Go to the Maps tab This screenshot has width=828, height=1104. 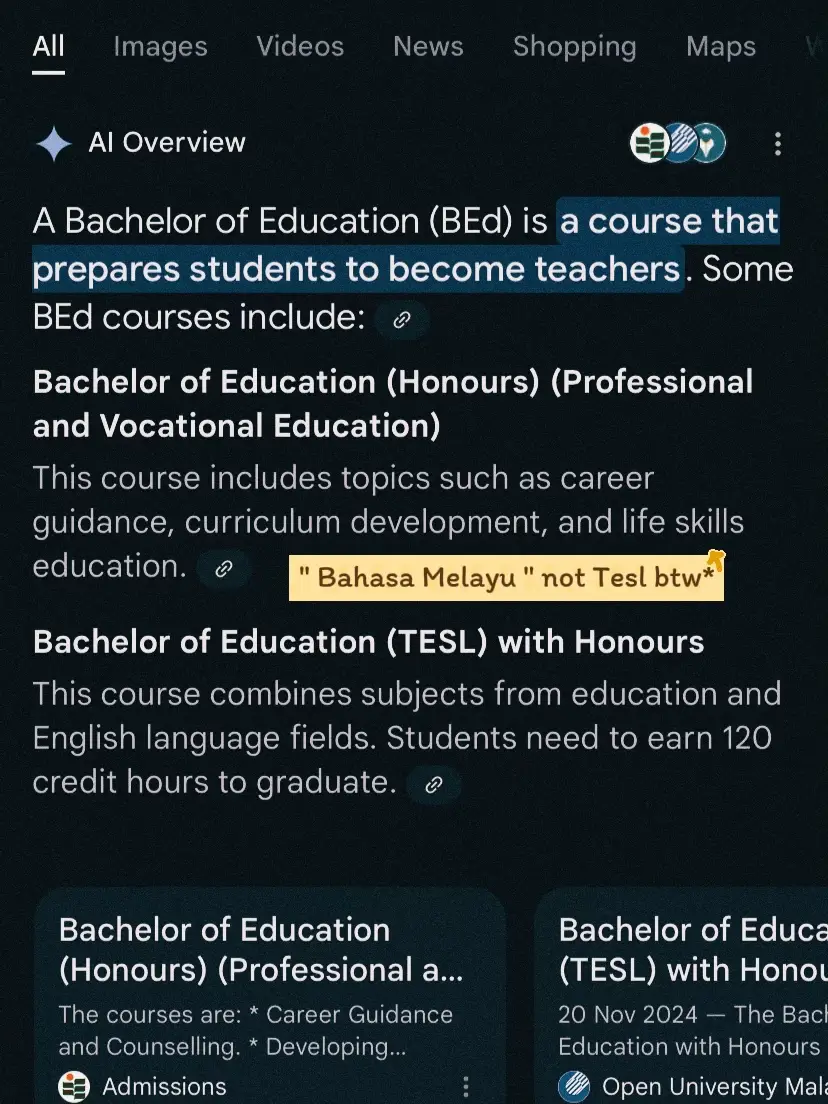721,46
